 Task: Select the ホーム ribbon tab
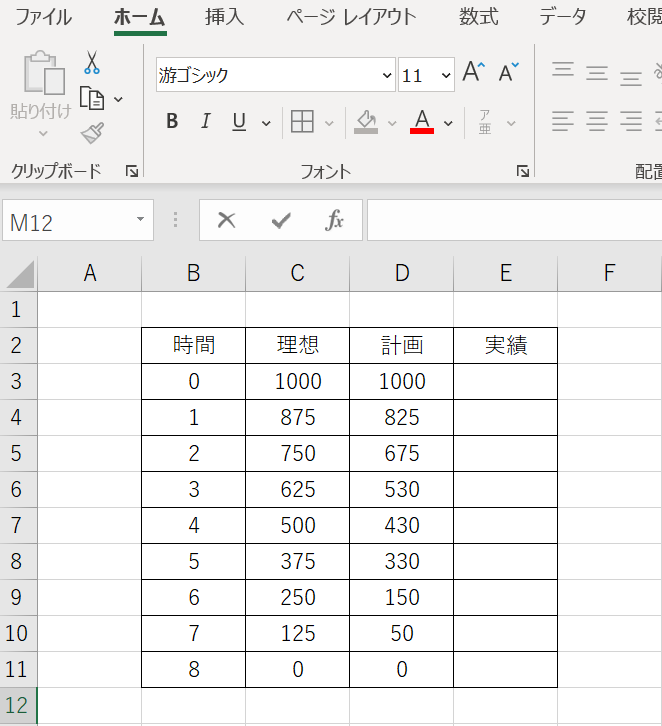click(x=140, y=18)
